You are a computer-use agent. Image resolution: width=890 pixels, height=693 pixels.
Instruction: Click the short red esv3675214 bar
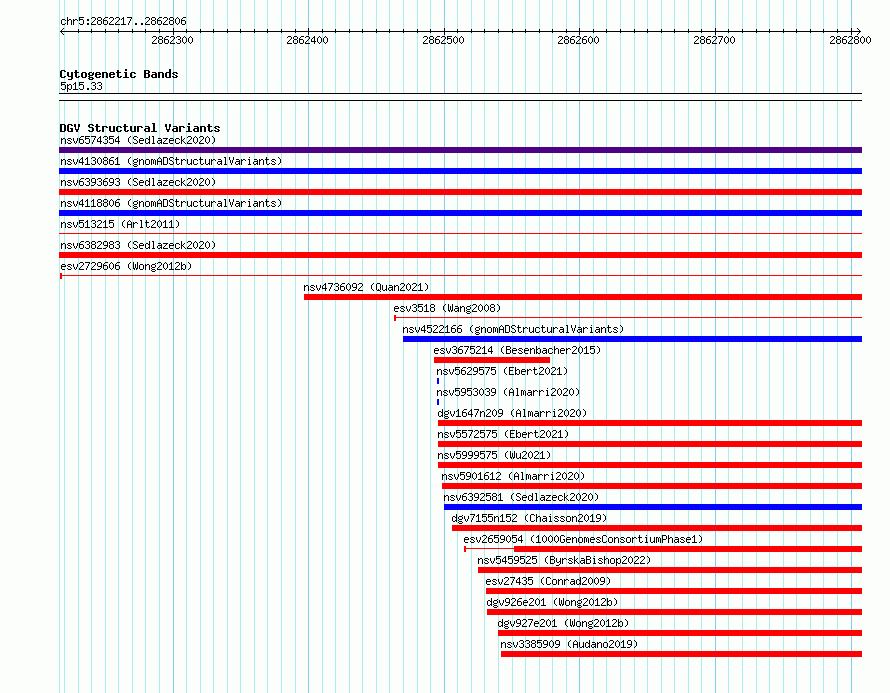click(x=492, y=360)
